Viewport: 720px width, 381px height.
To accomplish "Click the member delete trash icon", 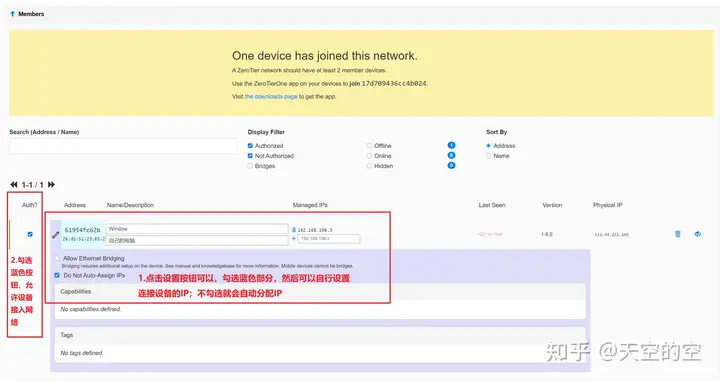I will click(x=678, y=234).
